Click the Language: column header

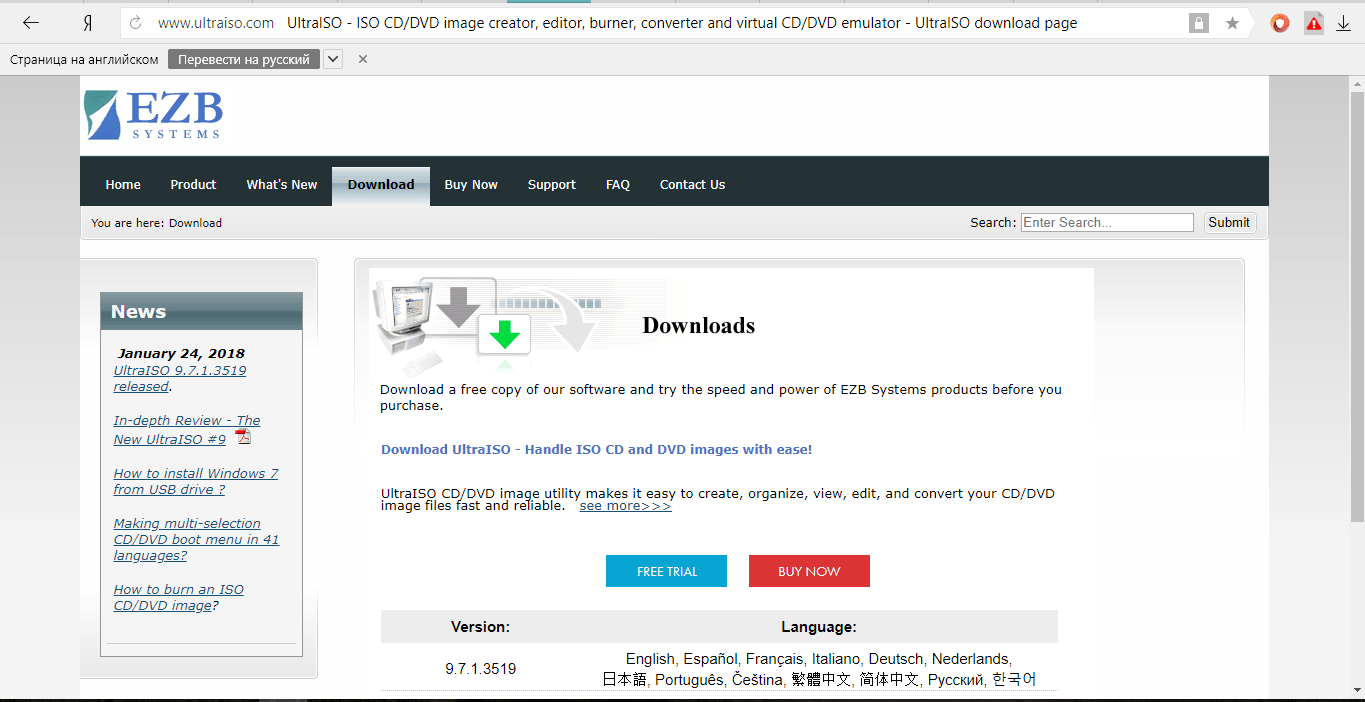819,627
